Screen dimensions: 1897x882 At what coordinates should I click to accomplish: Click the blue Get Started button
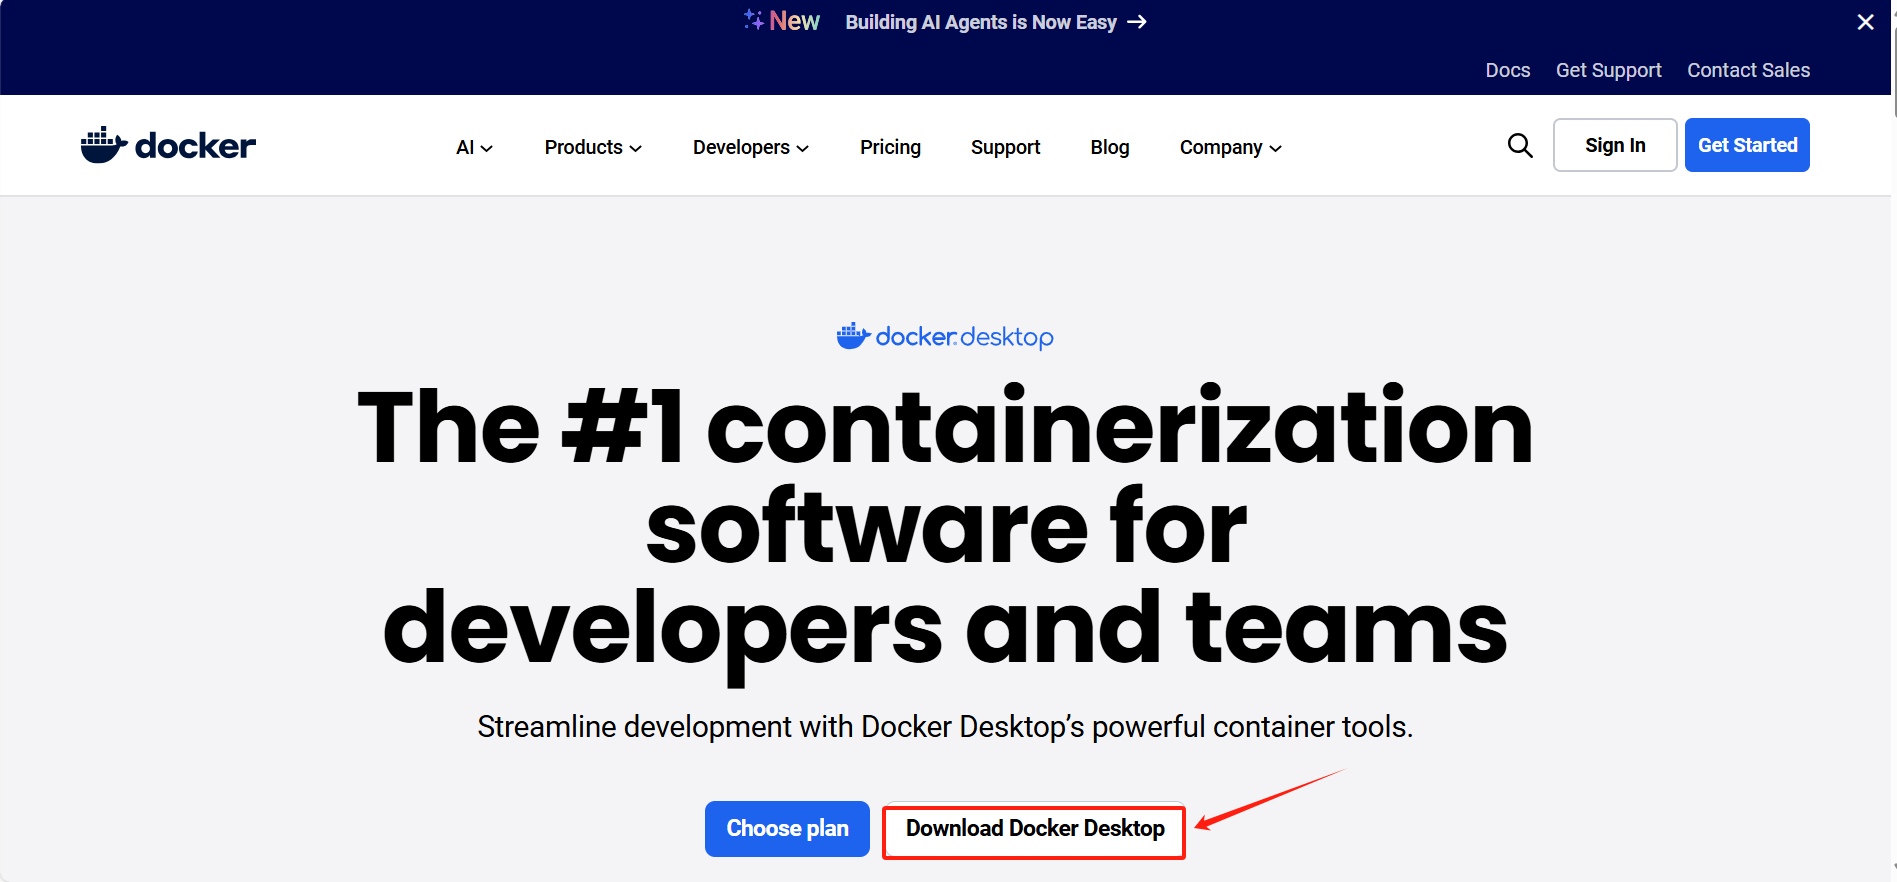tap(1747, 145)
